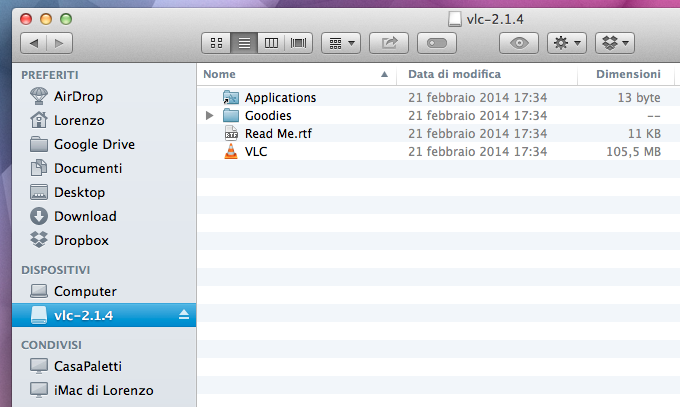Click the Goodies folder name
This screenshot has width=680, height=407.
[268, 115]
